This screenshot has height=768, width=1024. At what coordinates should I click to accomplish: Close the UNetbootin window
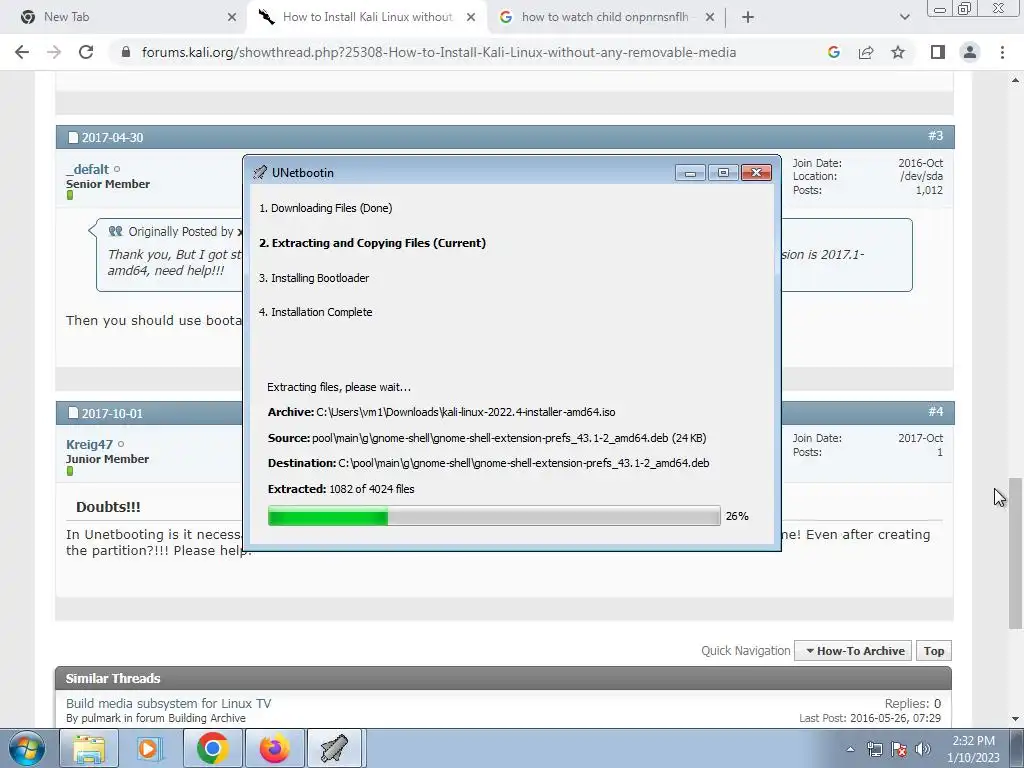click(x=756, y=172)
